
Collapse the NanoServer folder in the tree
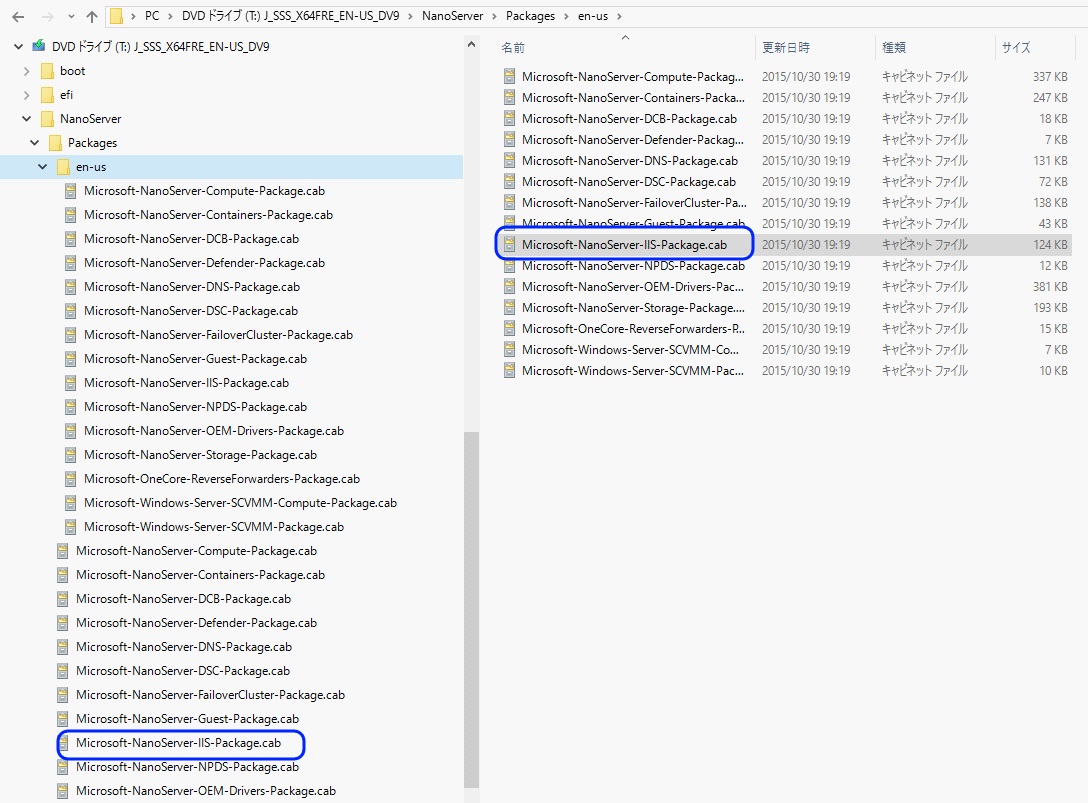pos(26,119)
